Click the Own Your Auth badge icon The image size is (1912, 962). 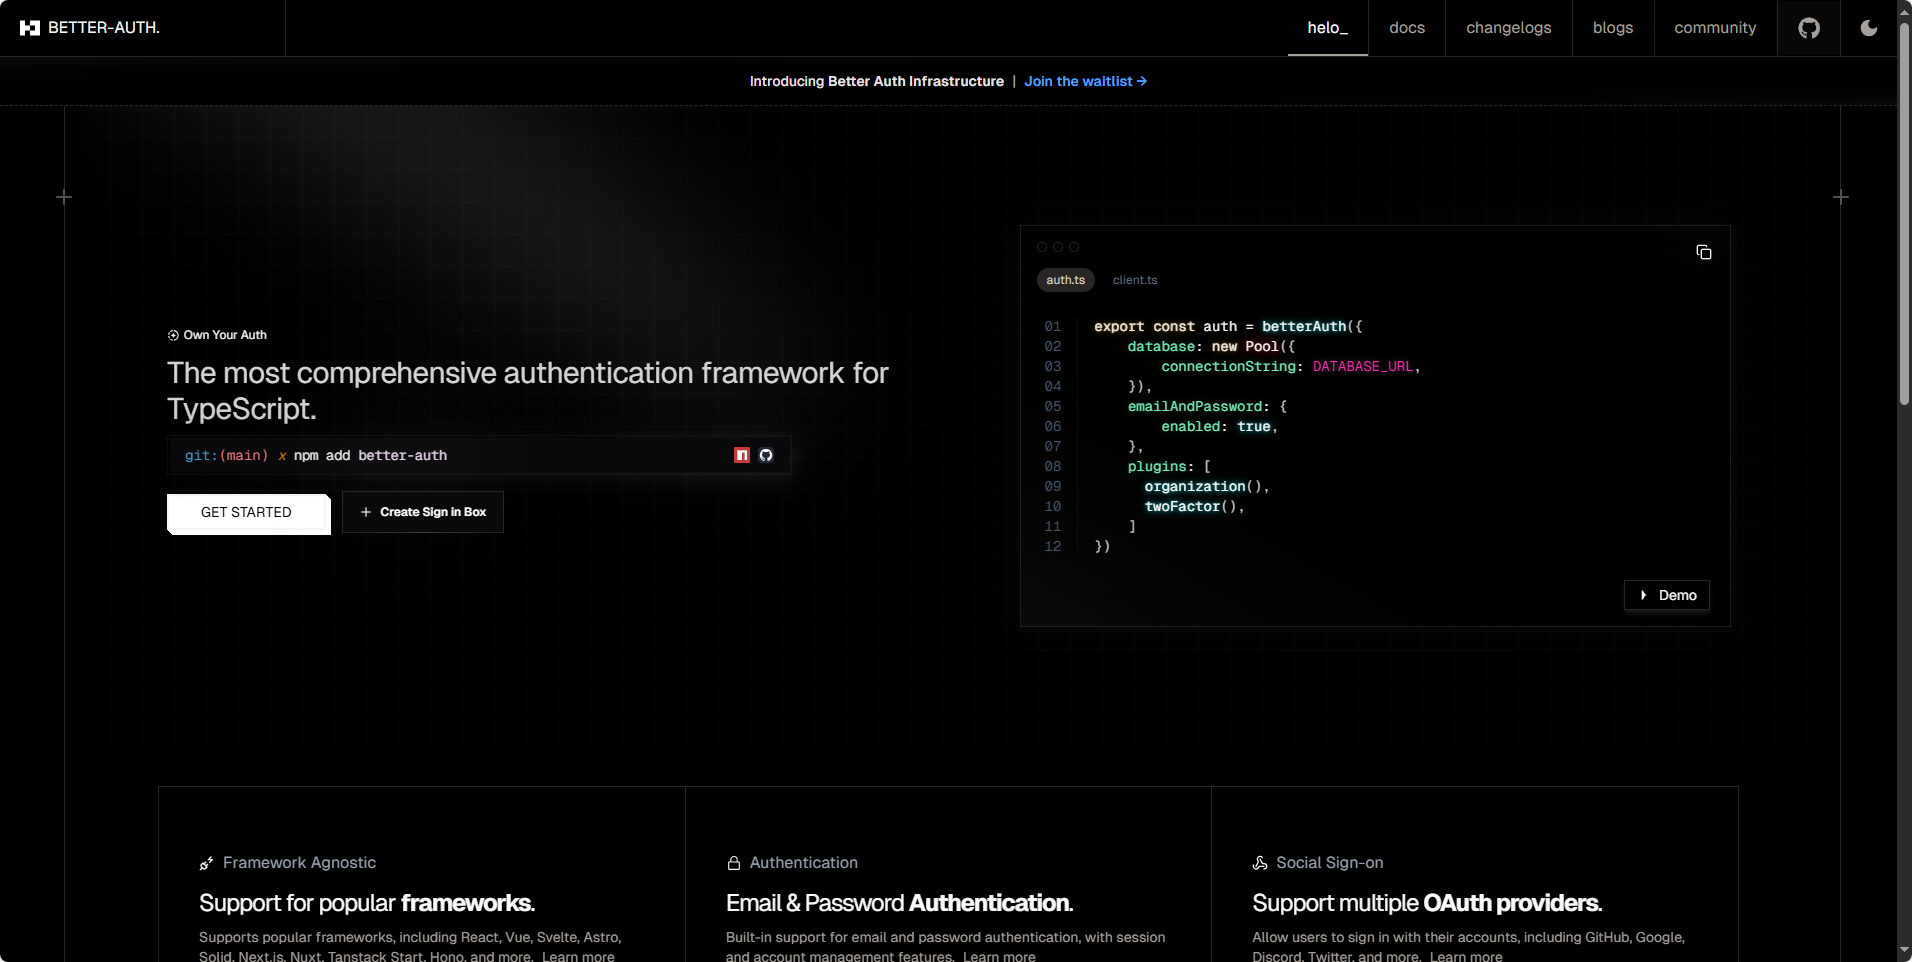point(173,335)
